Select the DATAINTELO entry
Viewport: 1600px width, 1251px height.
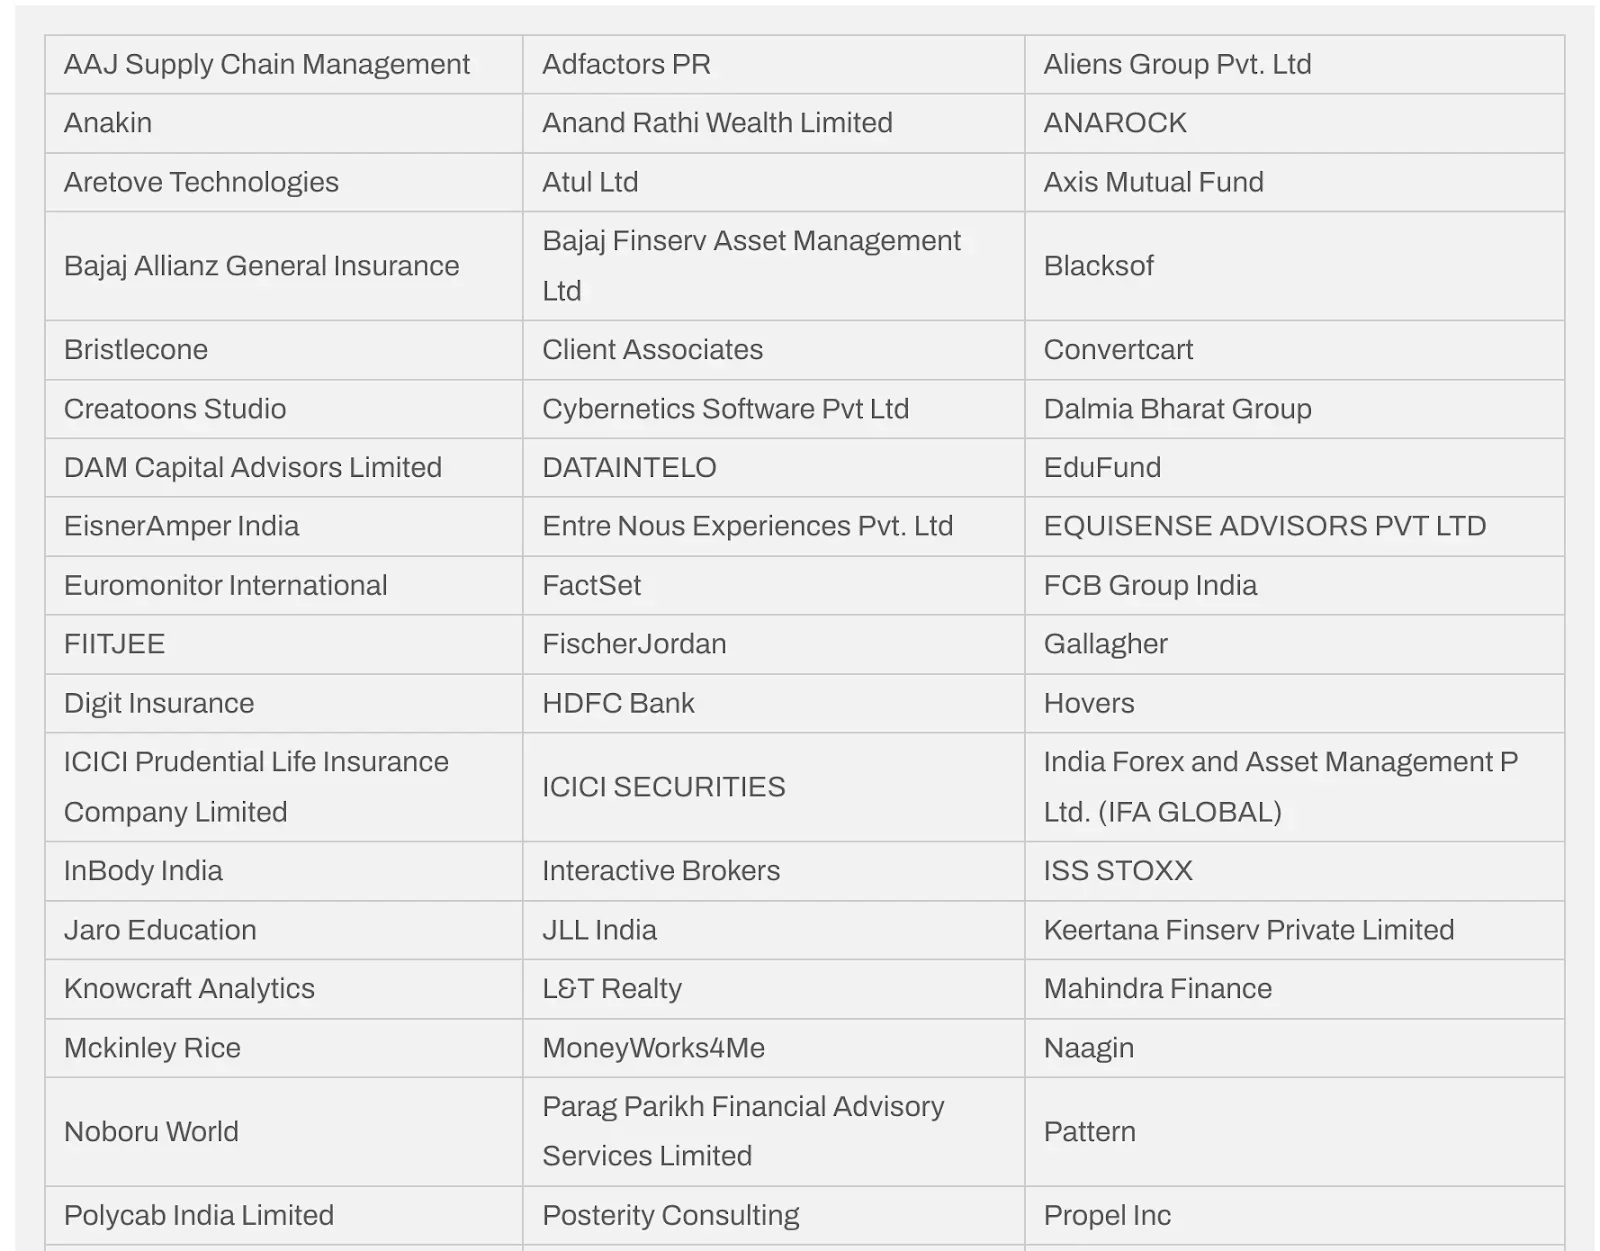[x=629, y=467]
